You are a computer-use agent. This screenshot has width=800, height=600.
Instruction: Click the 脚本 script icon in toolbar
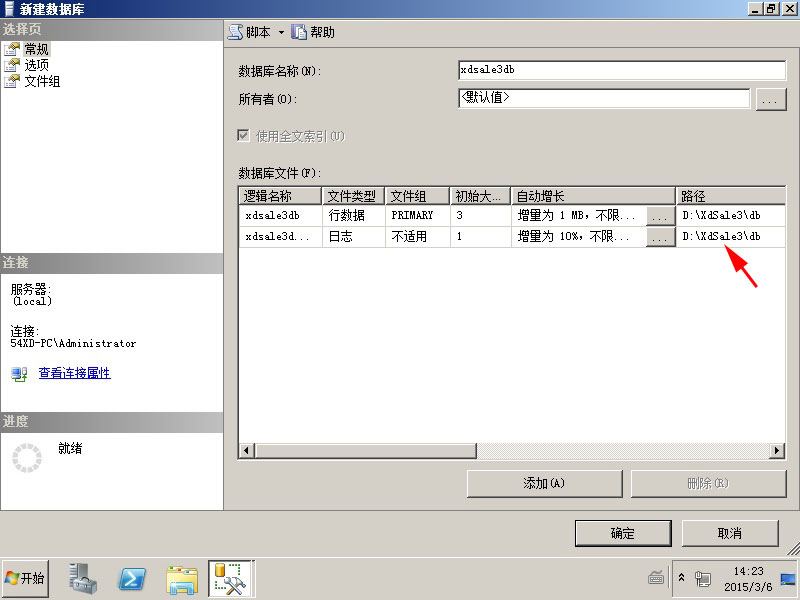pos(235,32)
